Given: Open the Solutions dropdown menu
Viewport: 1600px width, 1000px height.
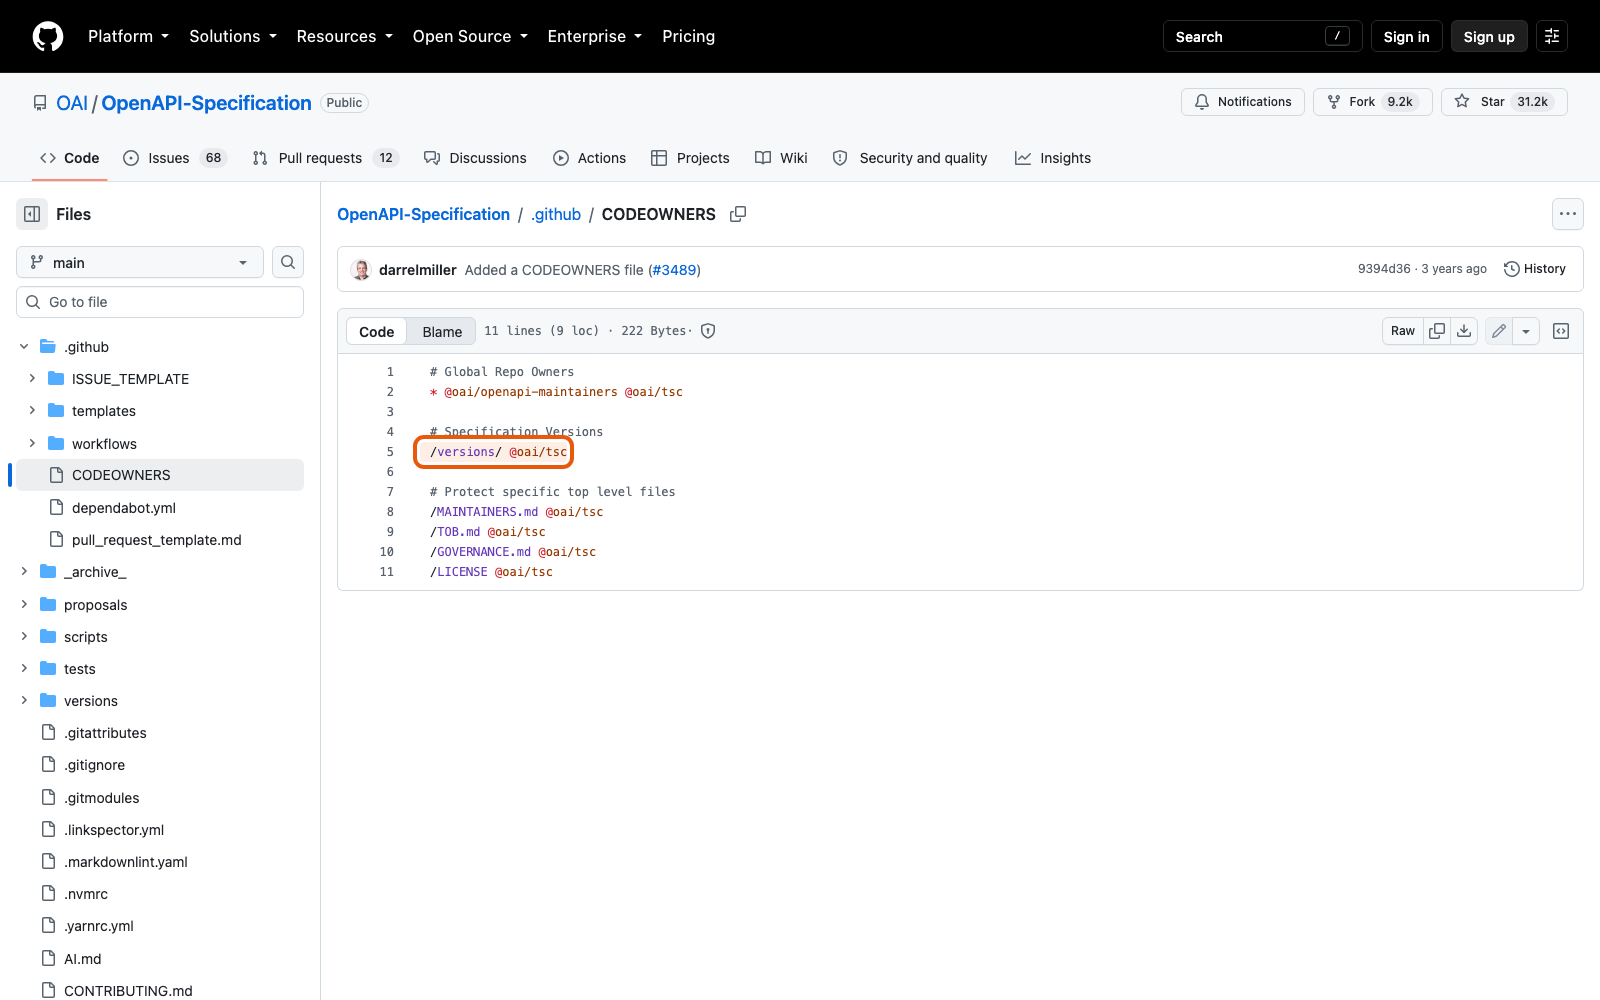Looking at the screenshot, I should point(233,36).
